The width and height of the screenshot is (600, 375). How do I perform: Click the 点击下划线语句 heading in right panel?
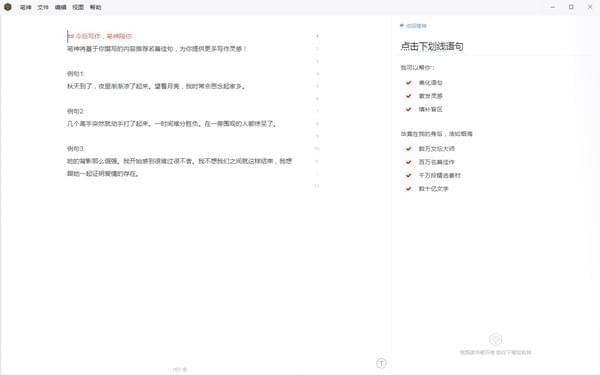tap(432, 46)
